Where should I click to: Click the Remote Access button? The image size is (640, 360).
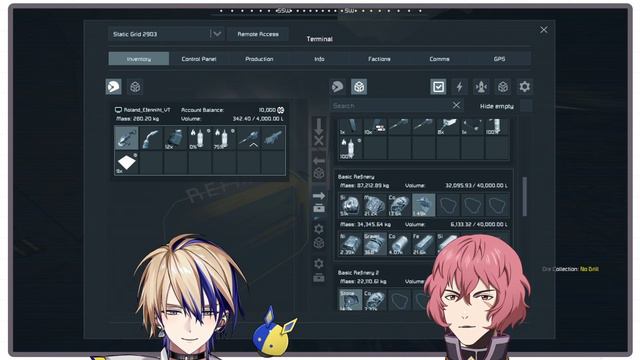pos(258,34)
